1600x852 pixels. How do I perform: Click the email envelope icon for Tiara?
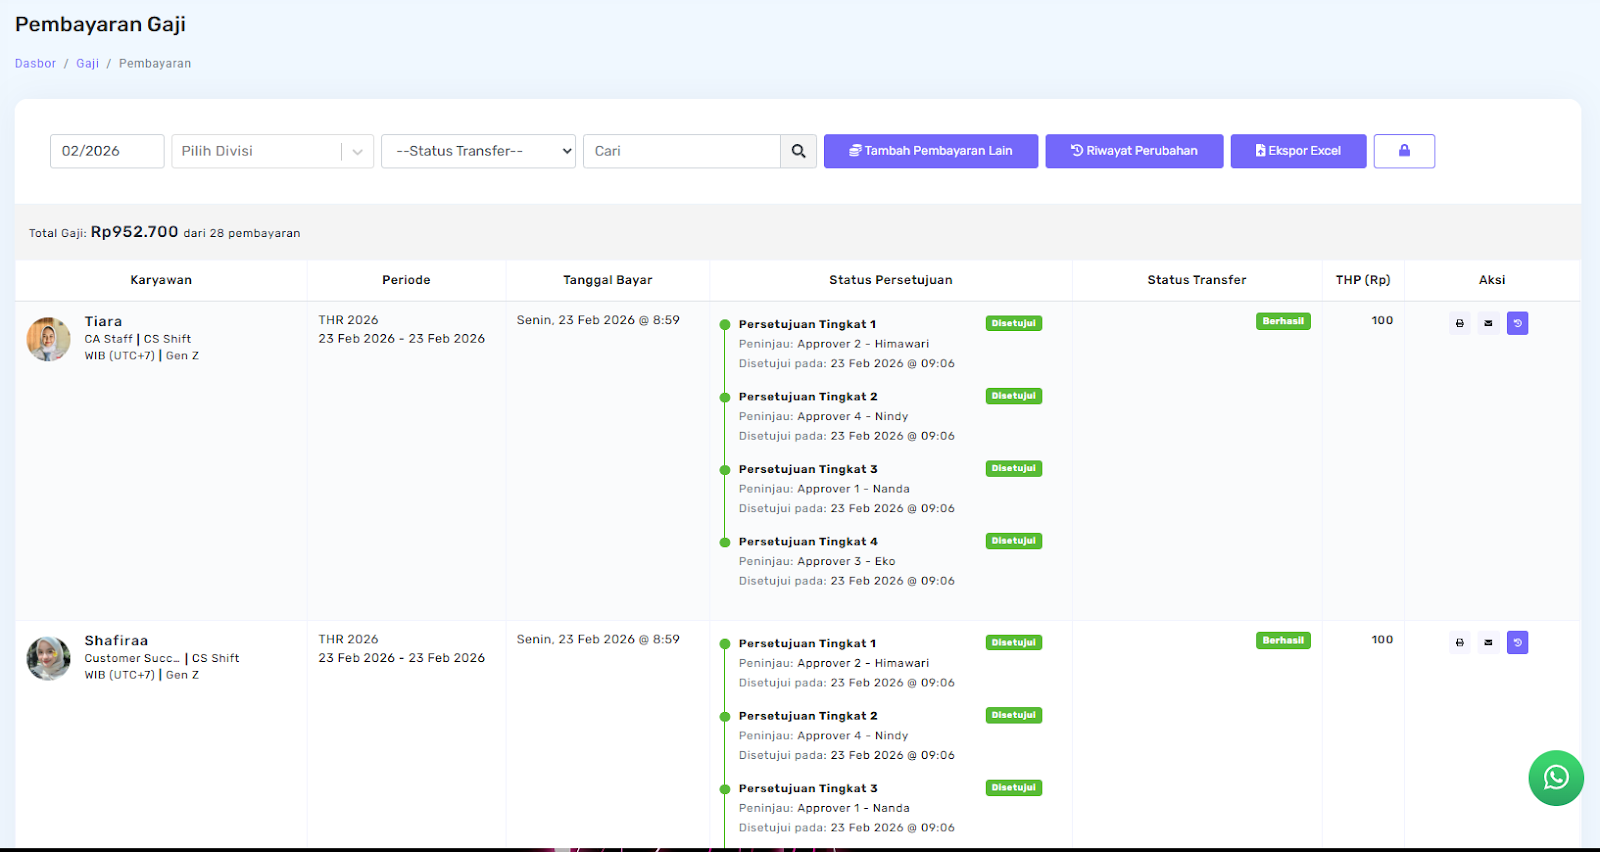pos(1488,323)
